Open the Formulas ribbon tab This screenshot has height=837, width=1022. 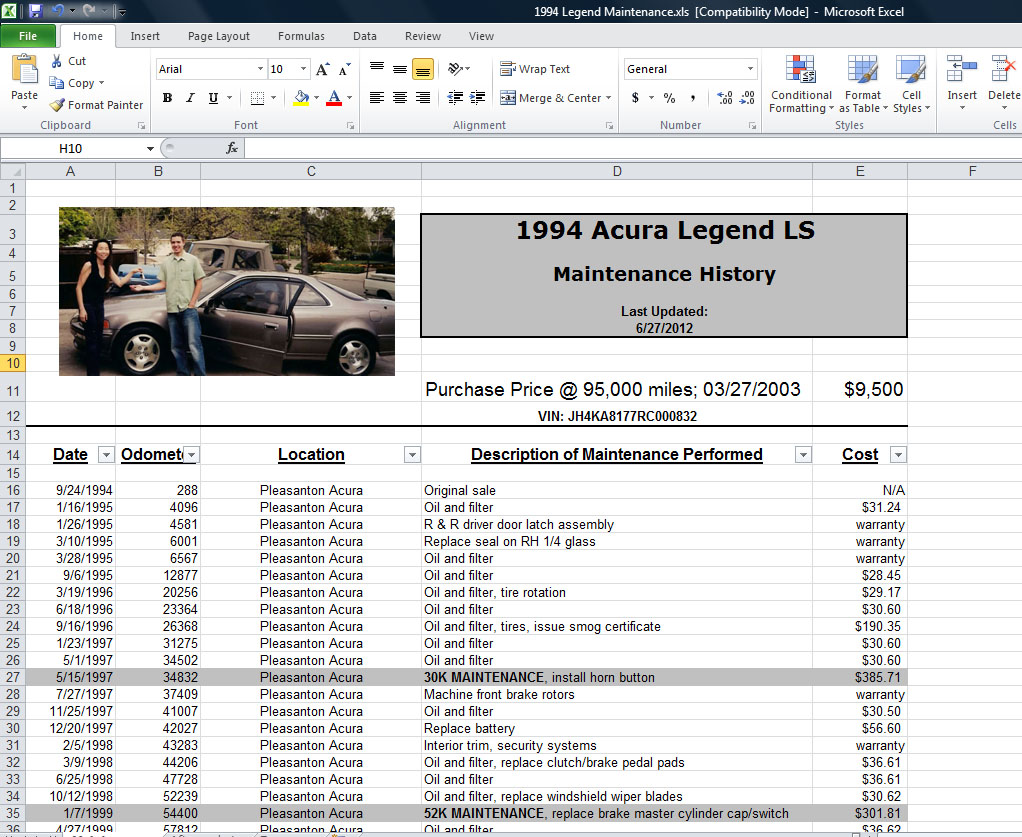[x=301, y=36]
